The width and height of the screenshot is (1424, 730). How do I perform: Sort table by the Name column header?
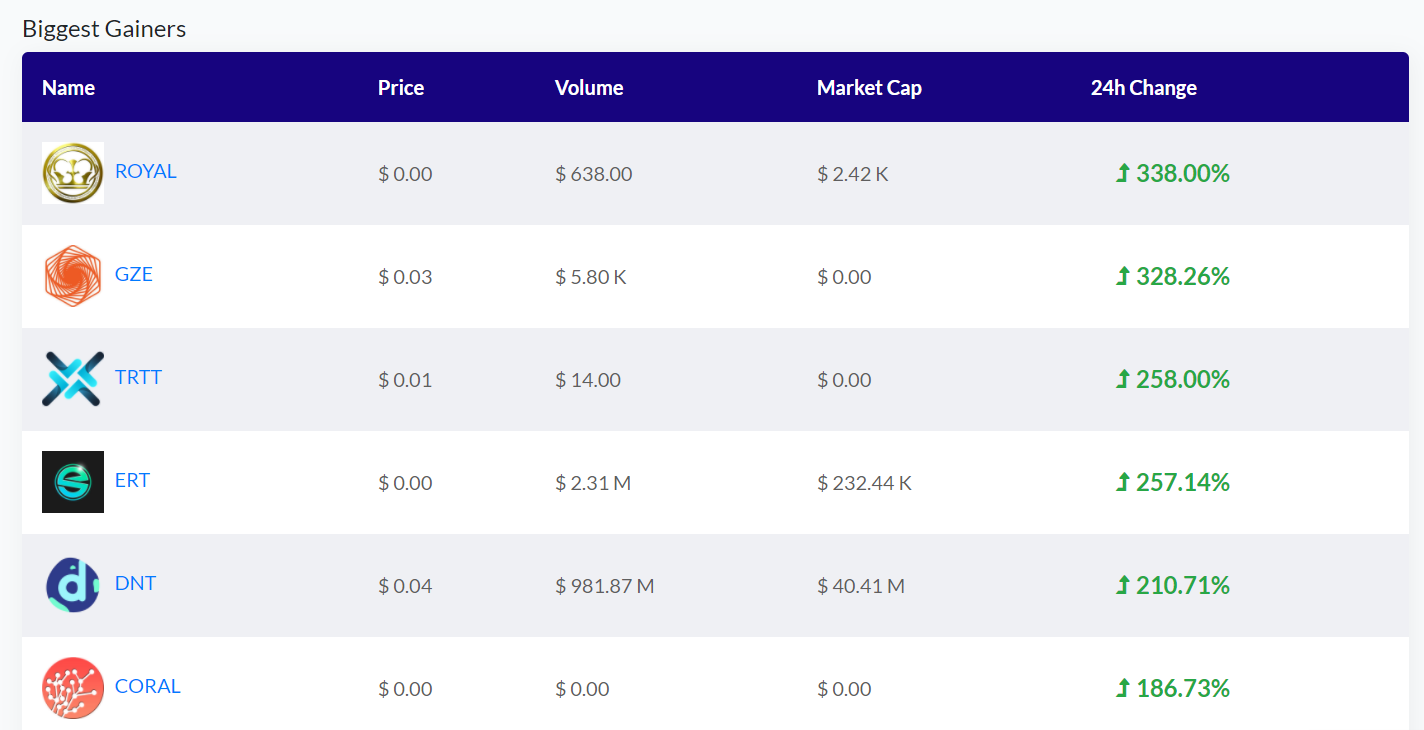tap(68, 88)
